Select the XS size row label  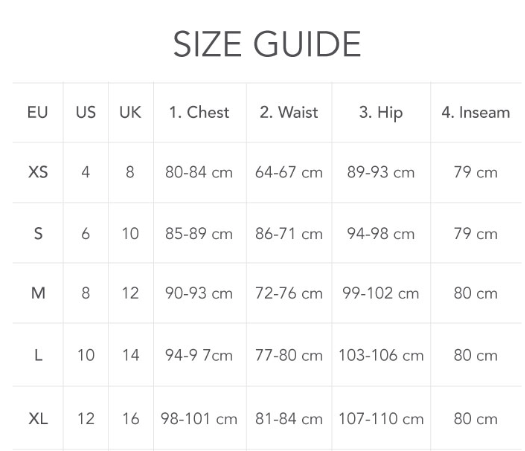(38, 172)
